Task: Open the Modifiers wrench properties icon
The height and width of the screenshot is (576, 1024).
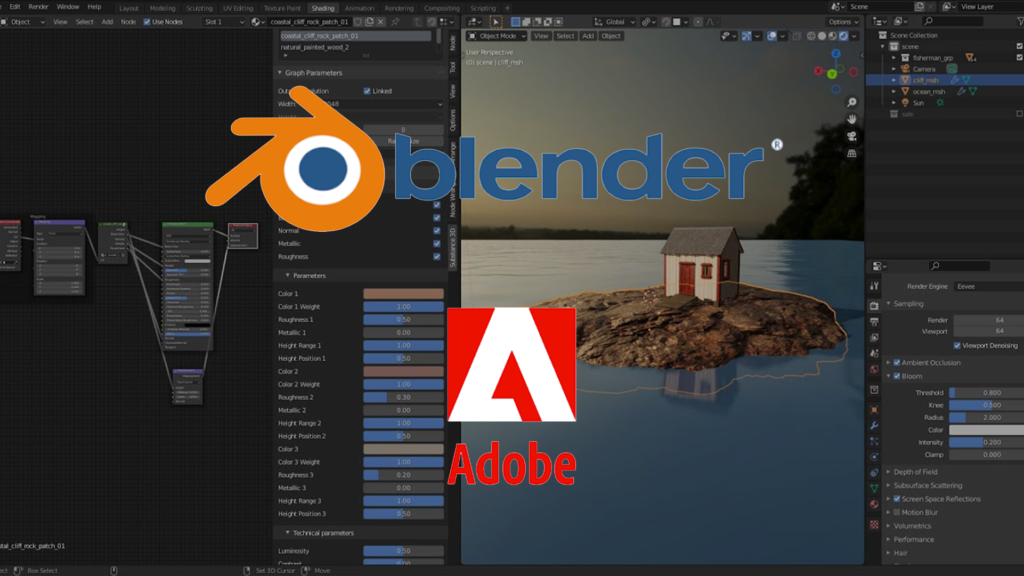Action: click(x=874, y=426)
